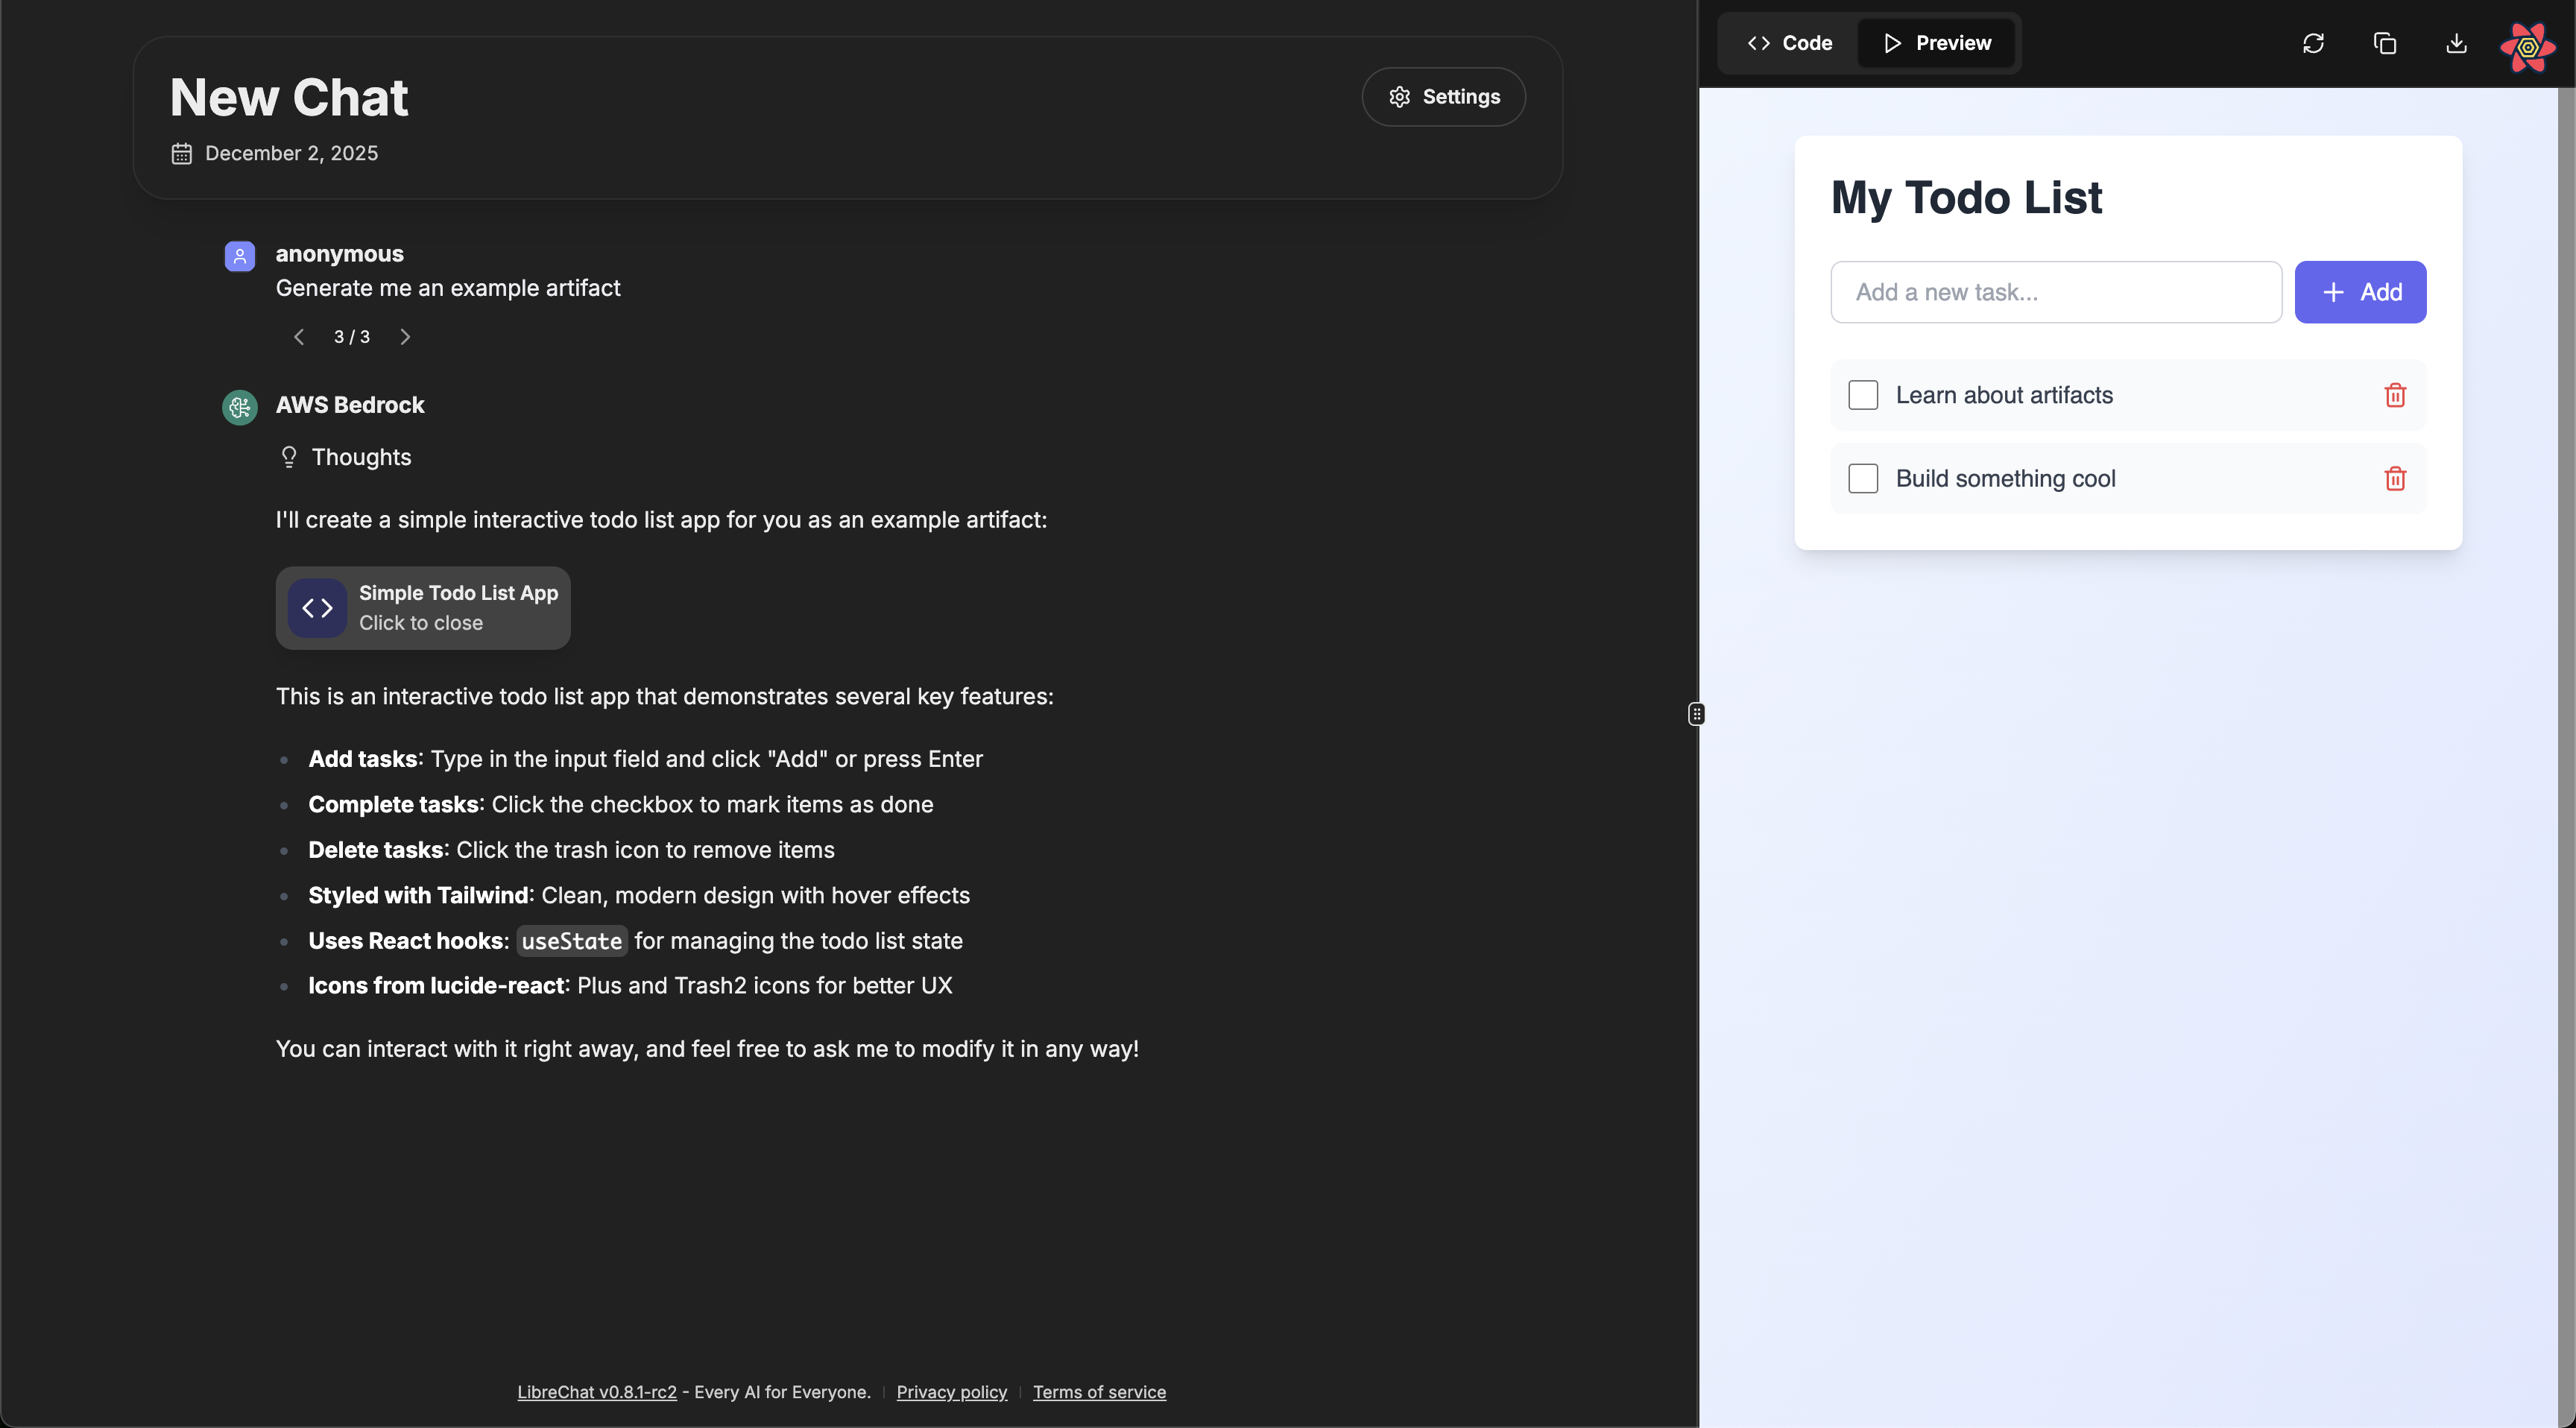2576x1428 pixels.
Task: Close the Simple Todo List App artifact
Action: 423,608
